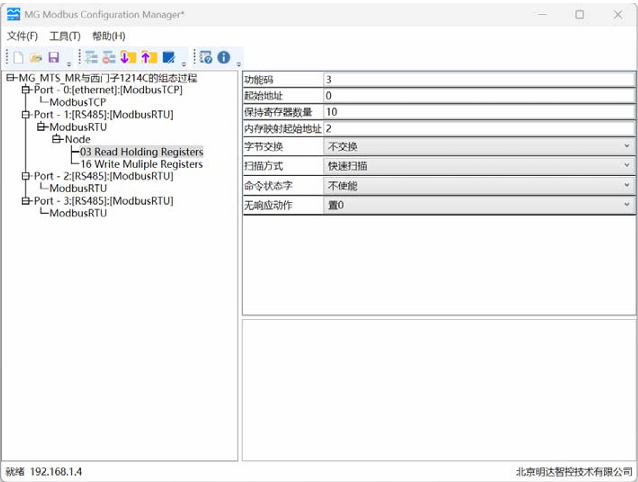This screenshot has height=482, width=638.
Task: Select 16 Write Muliple Registers item
Action: click(x=141, y=164)
